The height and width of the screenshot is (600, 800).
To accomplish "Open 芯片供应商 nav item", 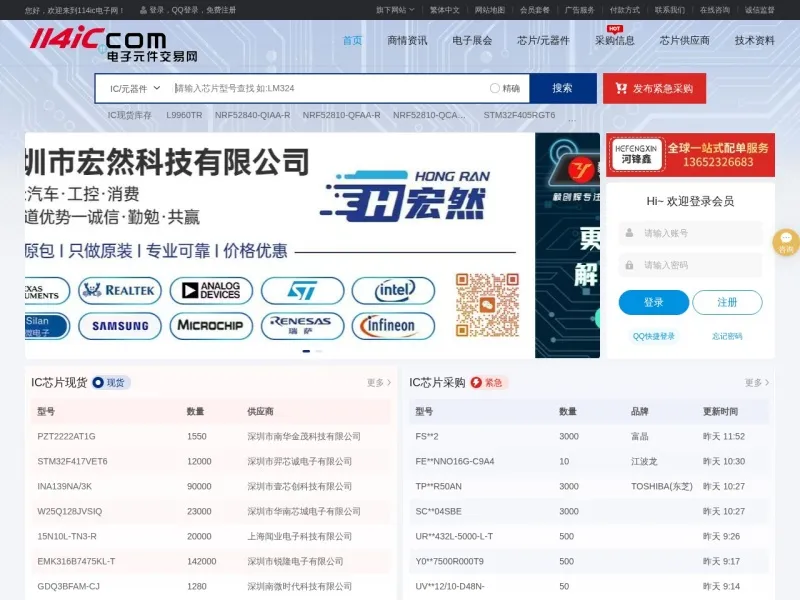I will point(684,40).
